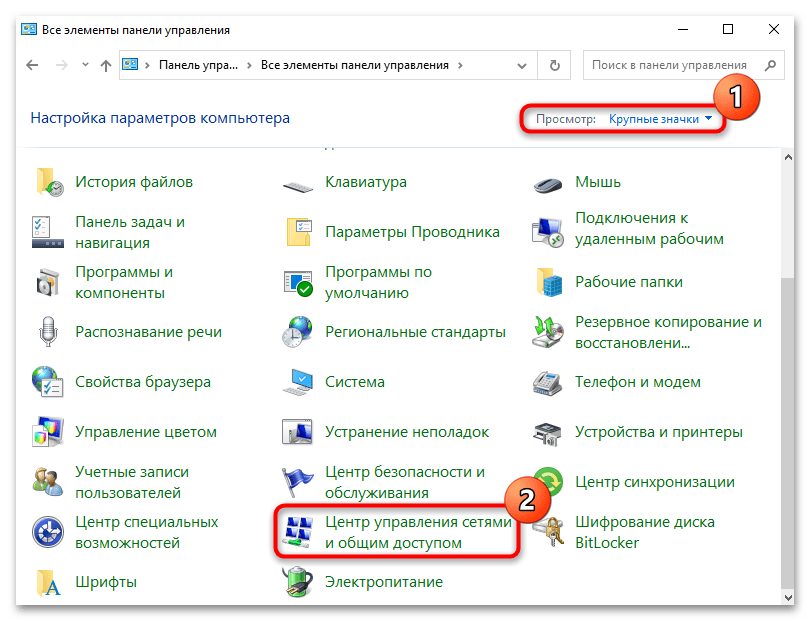Open Шрифты link
Image resolution: width=810 pixels, height=621 pixels.
(106, 582)
